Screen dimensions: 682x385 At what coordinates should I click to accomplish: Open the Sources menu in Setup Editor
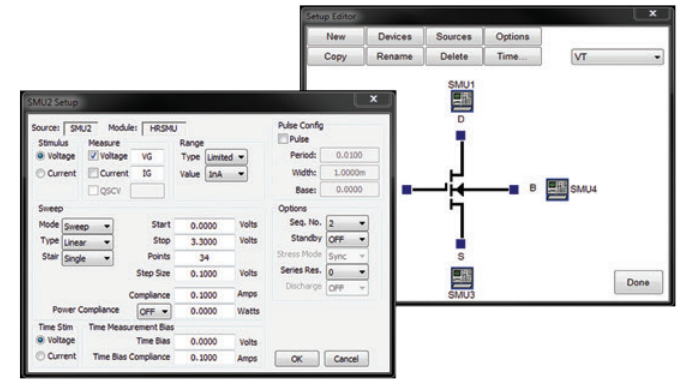click(454, 37)
